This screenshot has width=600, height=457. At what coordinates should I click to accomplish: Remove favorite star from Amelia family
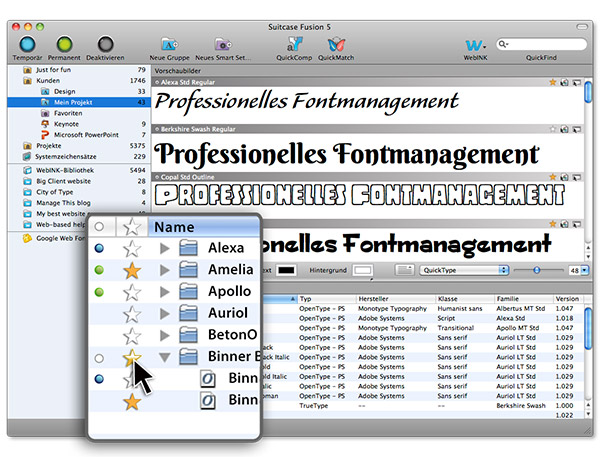(132, 271)
